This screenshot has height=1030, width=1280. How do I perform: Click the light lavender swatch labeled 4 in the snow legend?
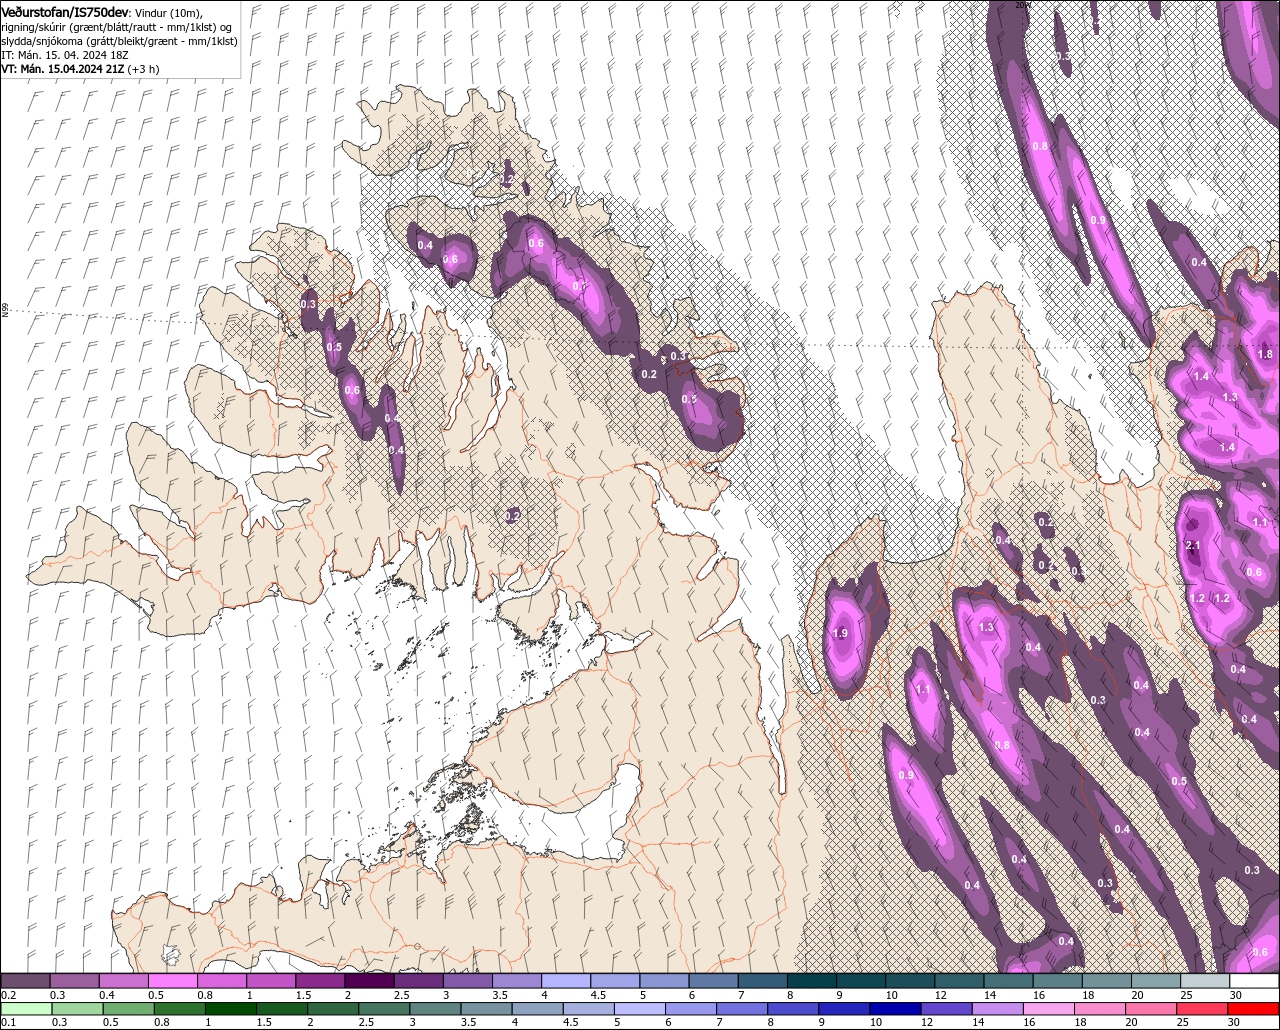[566, 981]
